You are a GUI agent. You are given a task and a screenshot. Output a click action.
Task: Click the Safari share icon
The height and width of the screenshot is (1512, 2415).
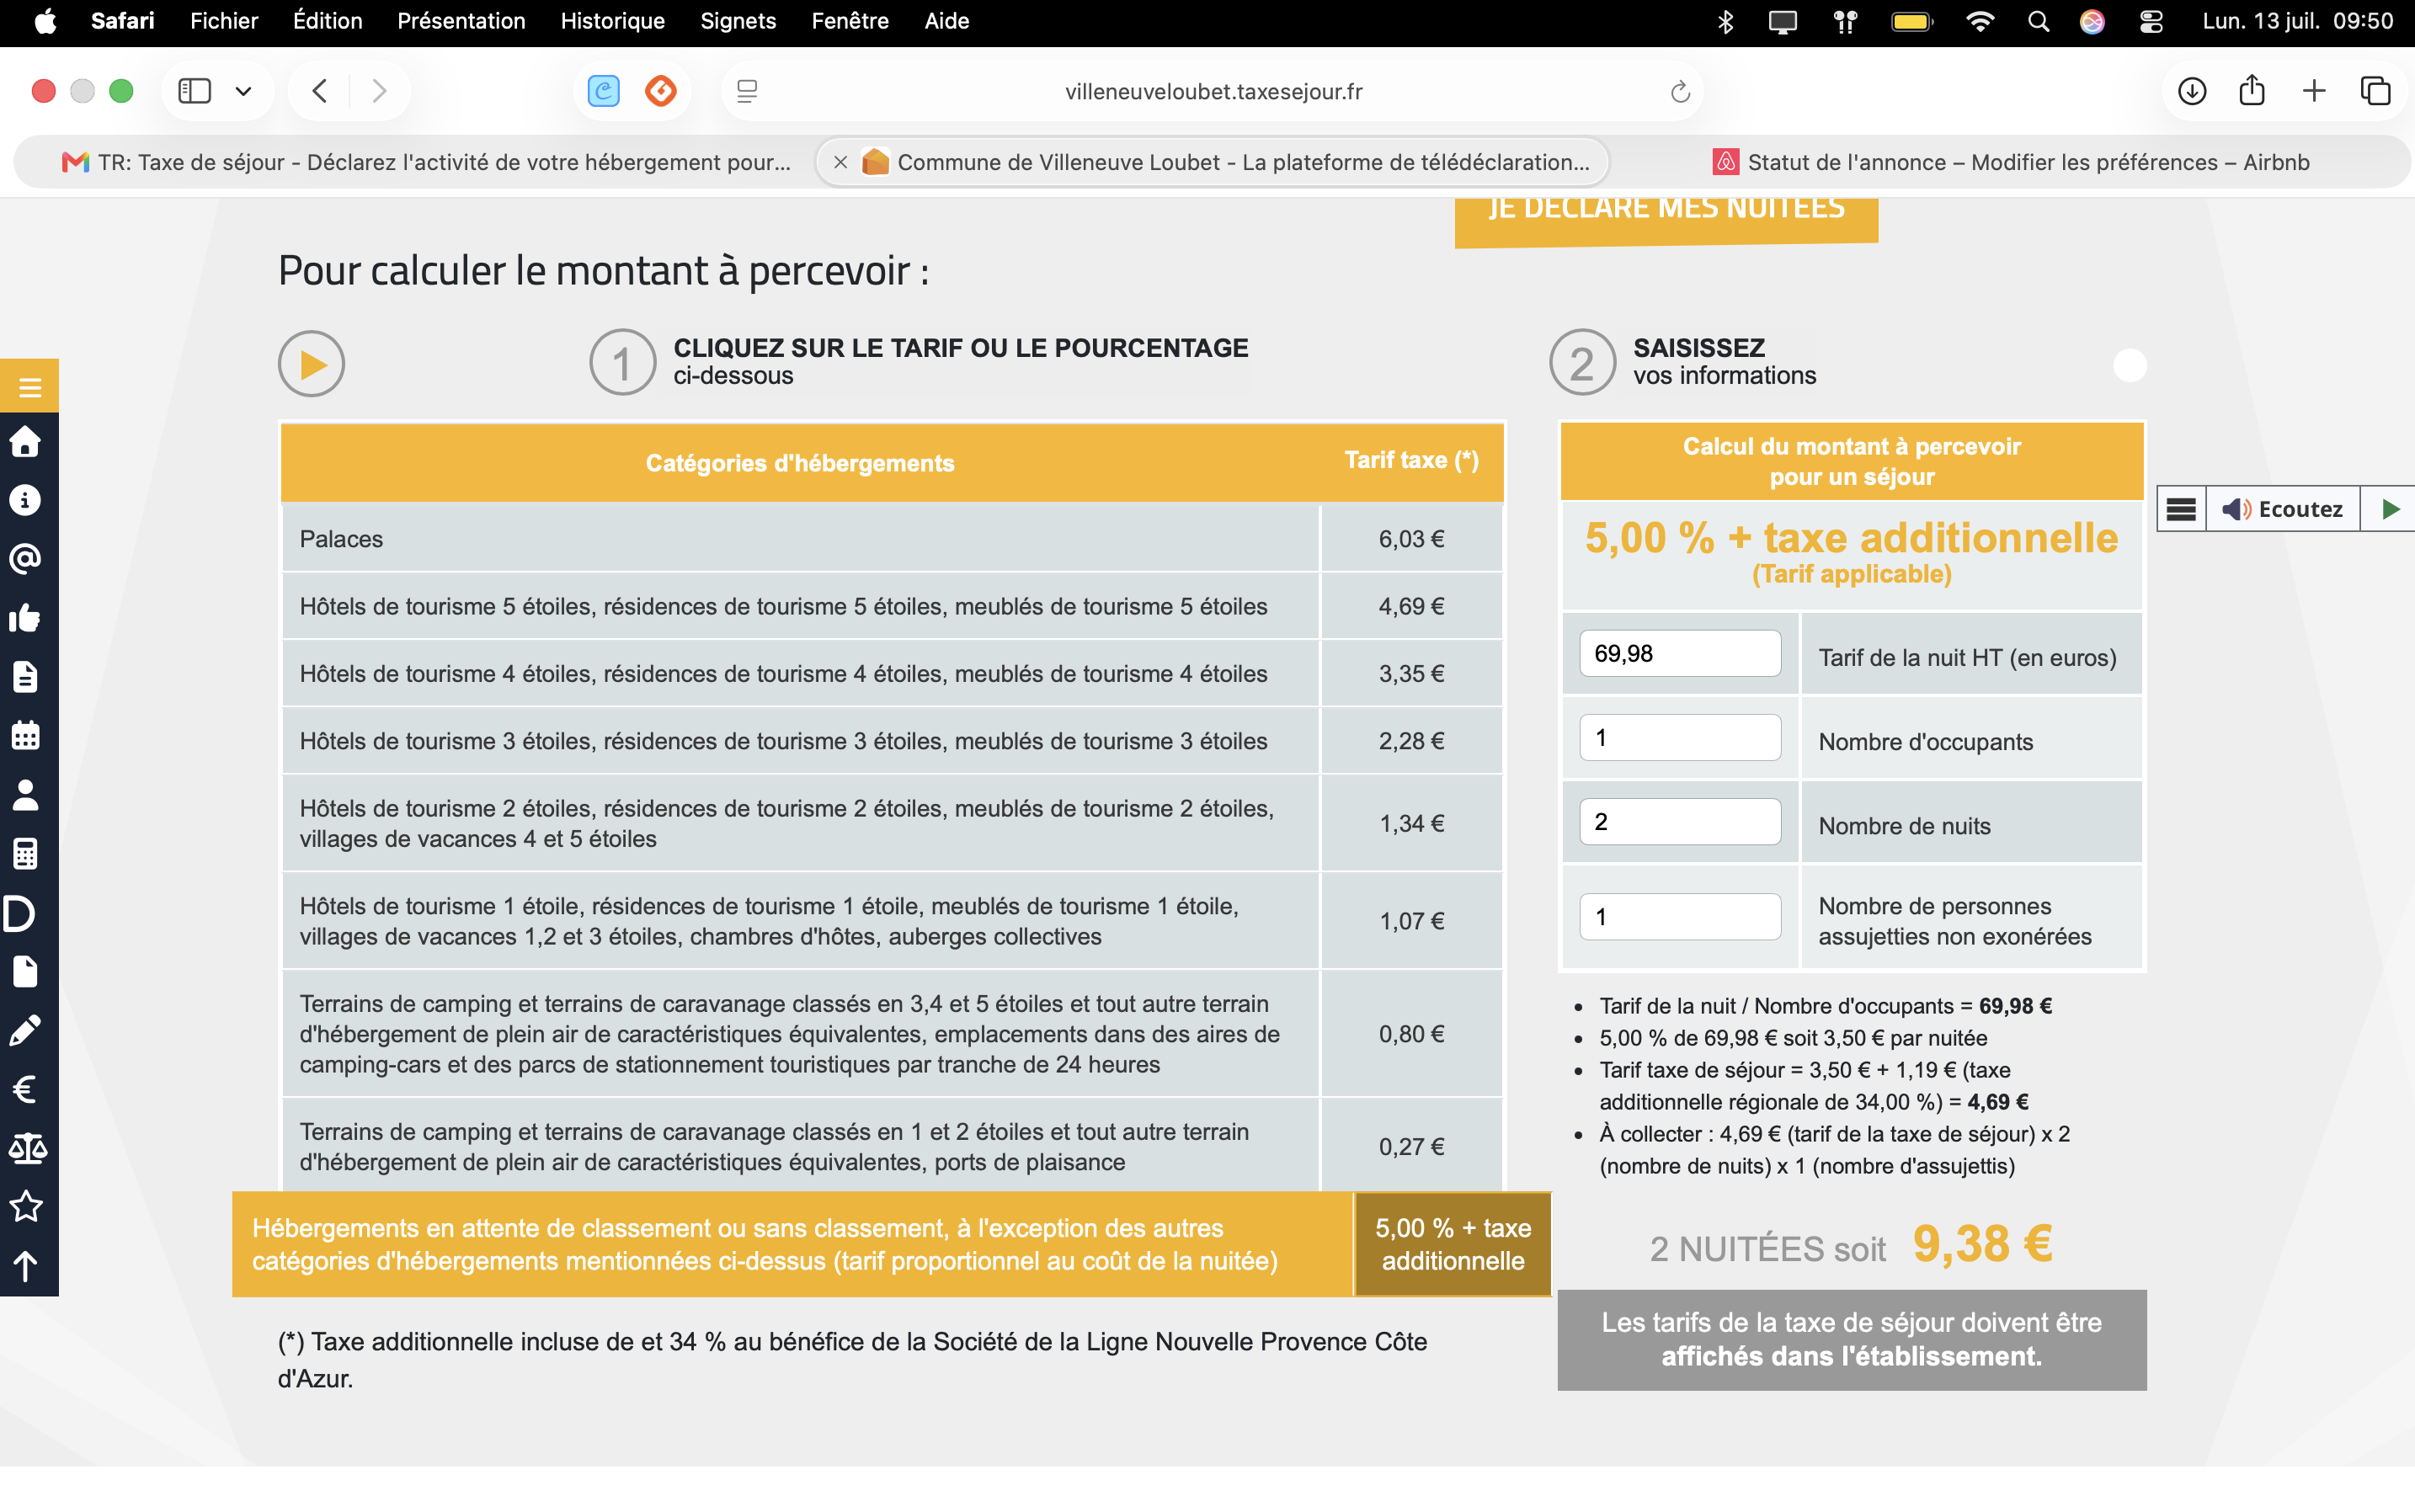[x=2252, y=91]
